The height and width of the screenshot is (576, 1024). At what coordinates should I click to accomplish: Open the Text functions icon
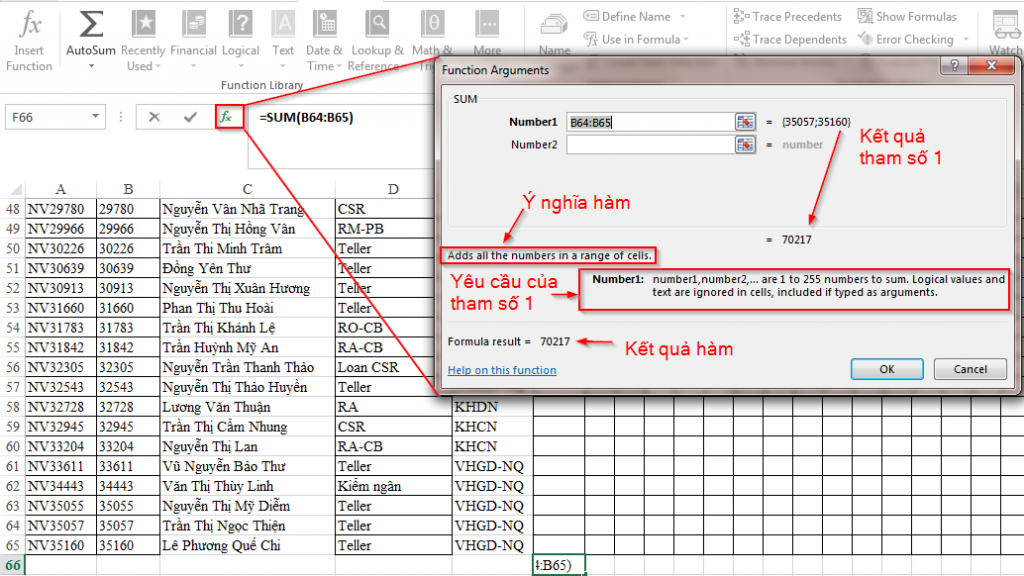[283, 25]
